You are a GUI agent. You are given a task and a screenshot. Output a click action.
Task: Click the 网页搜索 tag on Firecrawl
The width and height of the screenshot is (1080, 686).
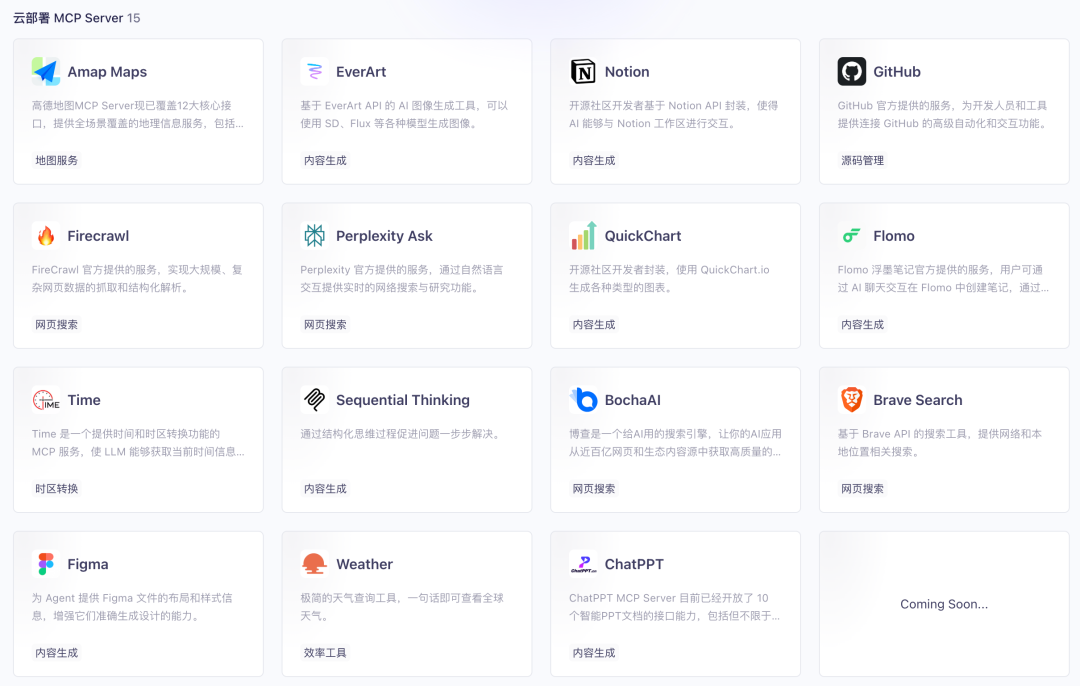pyautogui.click(x=56, y=324)
